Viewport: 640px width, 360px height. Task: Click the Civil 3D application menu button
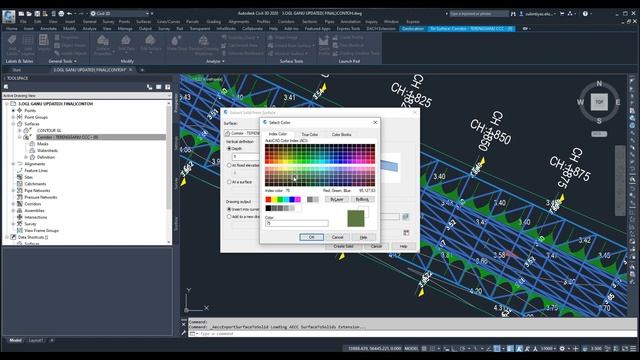click(9, 16)
